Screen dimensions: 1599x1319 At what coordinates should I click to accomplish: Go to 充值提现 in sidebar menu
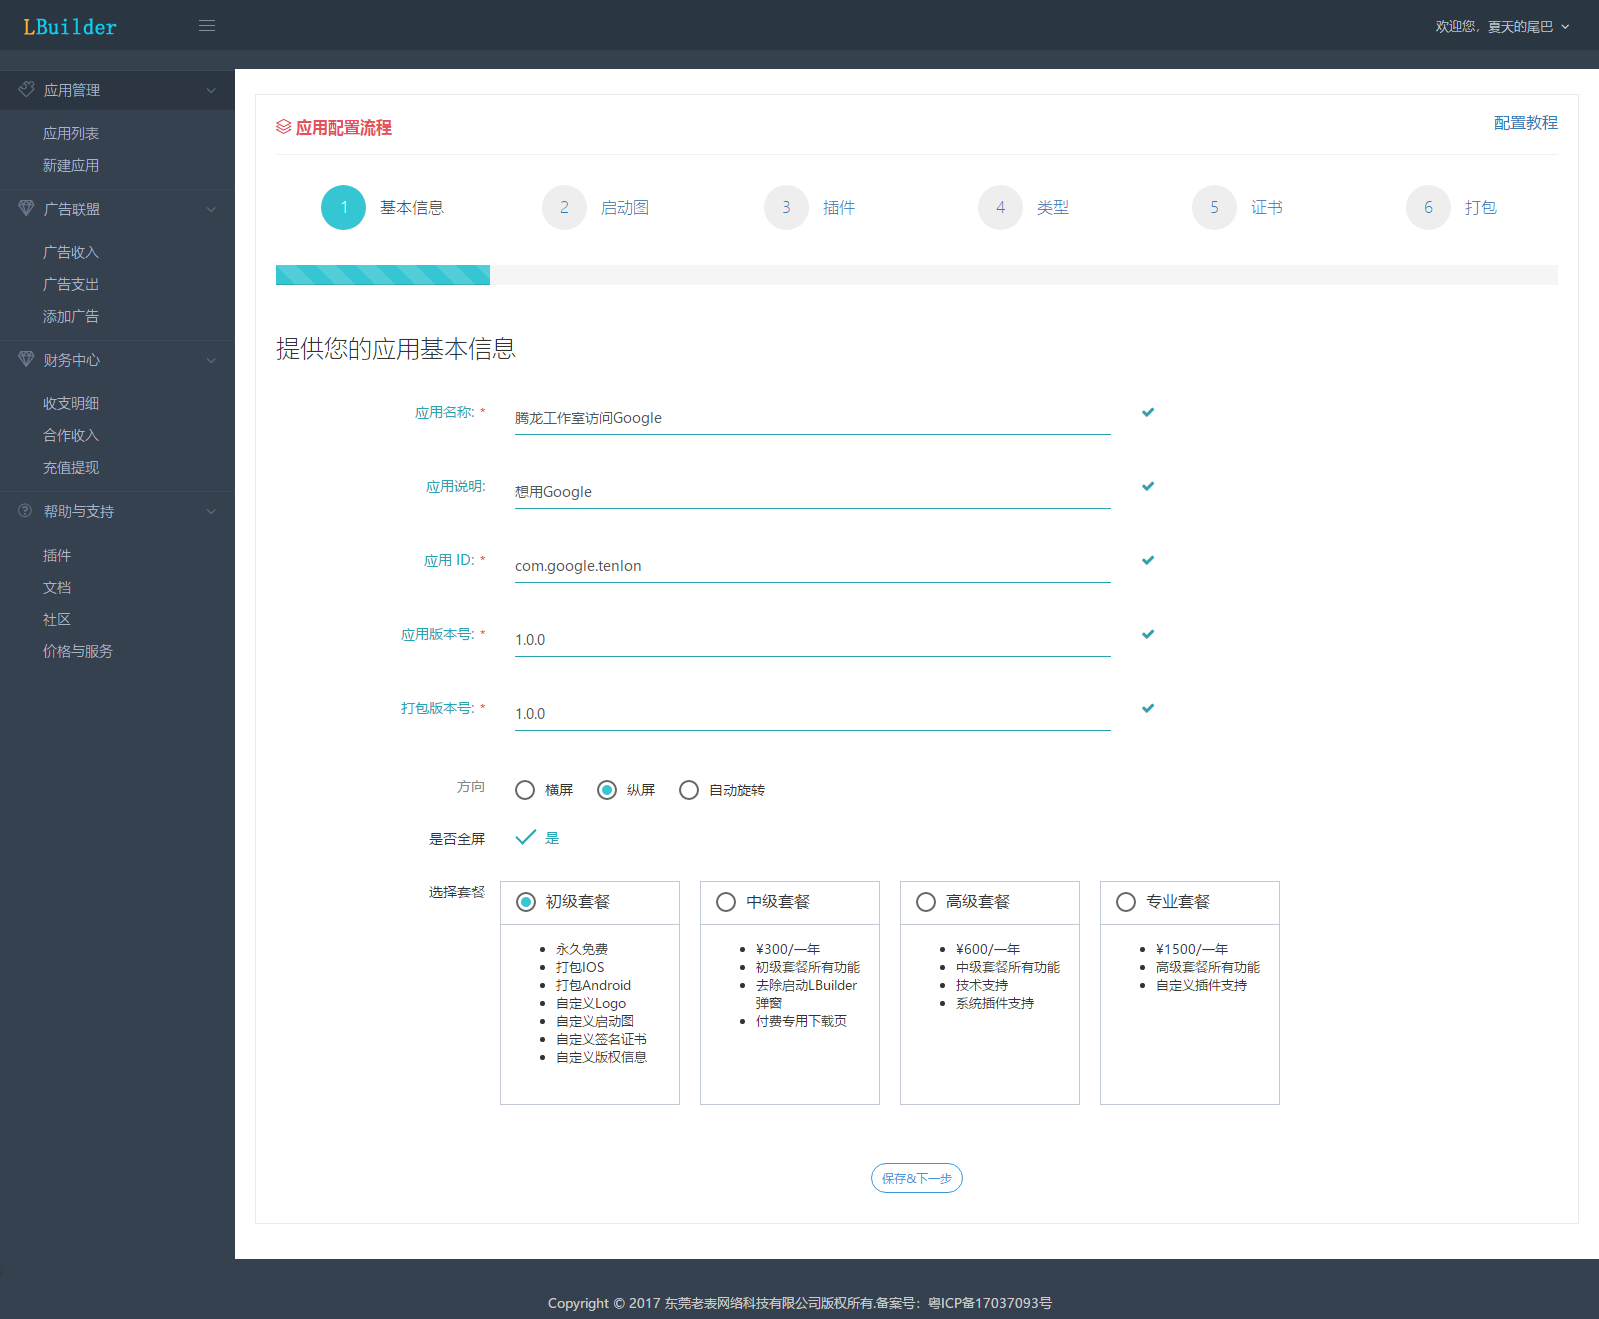point(71,467)
